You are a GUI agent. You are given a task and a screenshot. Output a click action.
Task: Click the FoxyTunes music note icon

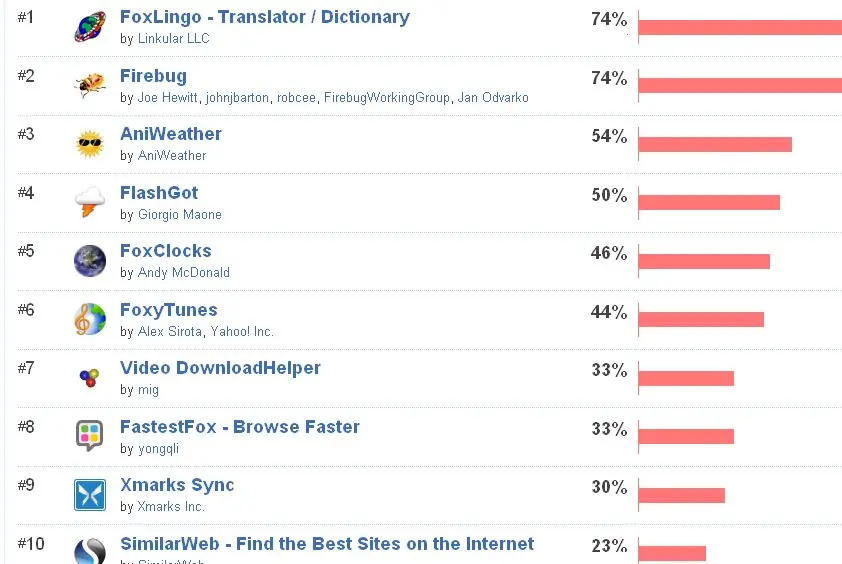[x=90, y=319]
